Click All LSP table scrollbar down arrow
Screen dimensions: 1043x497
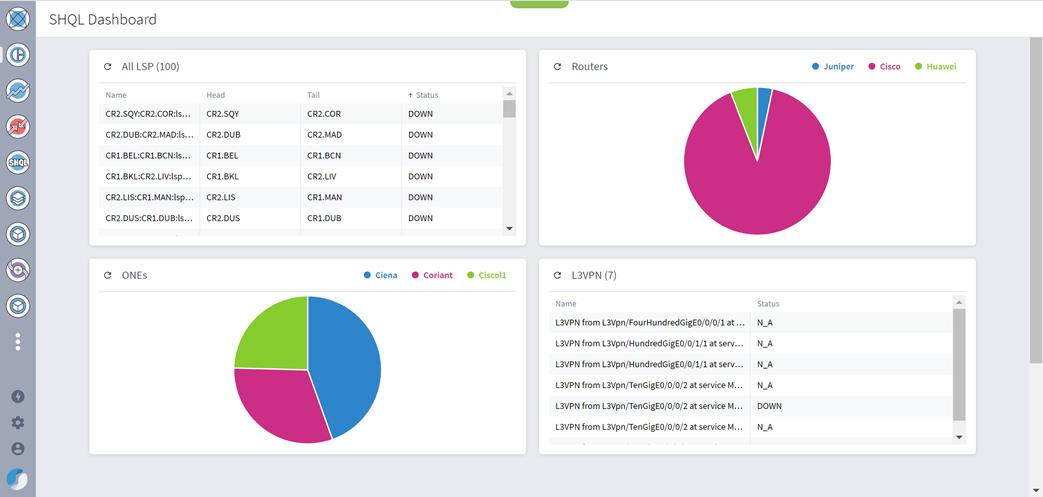510,228
